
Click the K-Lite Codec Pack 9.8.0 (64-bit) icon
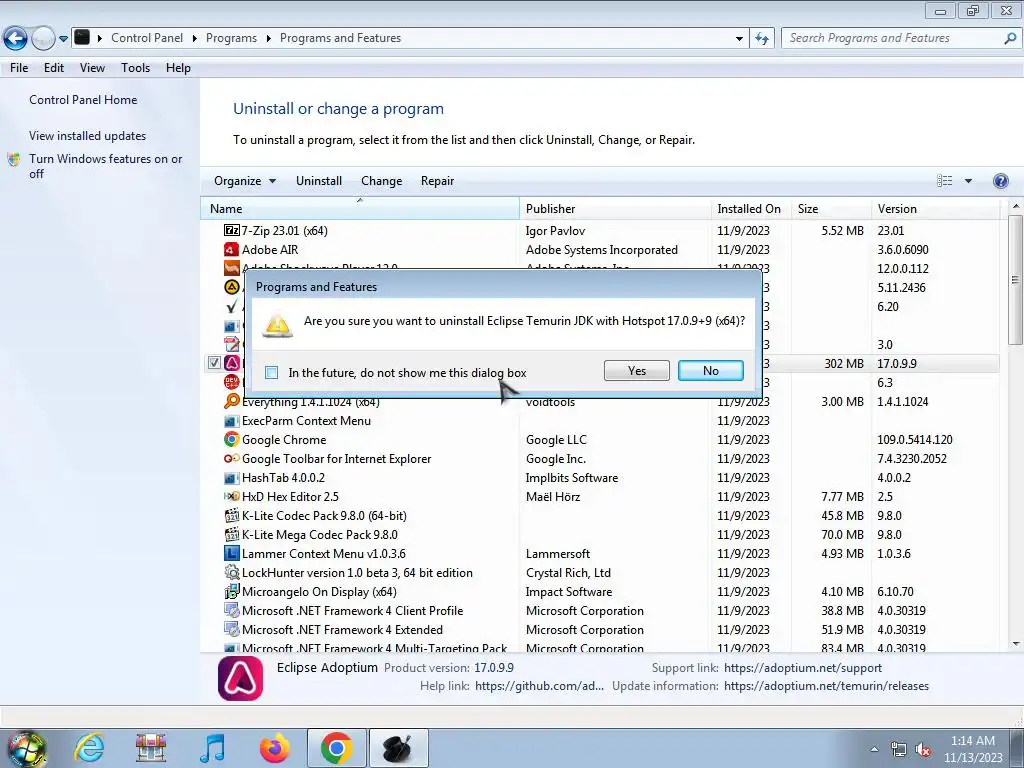(231, 516)
